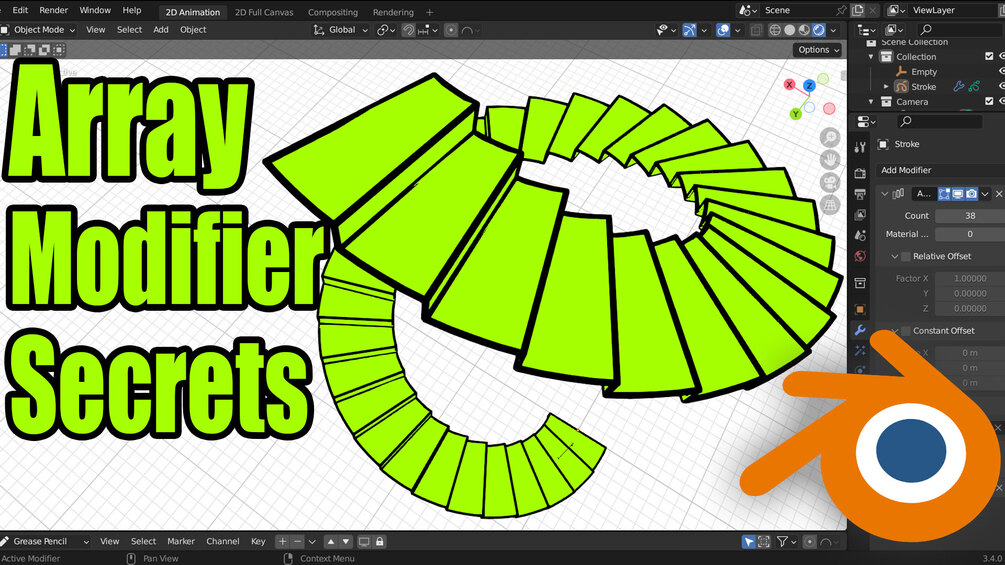This screenshot has width=1005, height=565.
Task: Open the viewport Add menu
Action: coord(161,29)
